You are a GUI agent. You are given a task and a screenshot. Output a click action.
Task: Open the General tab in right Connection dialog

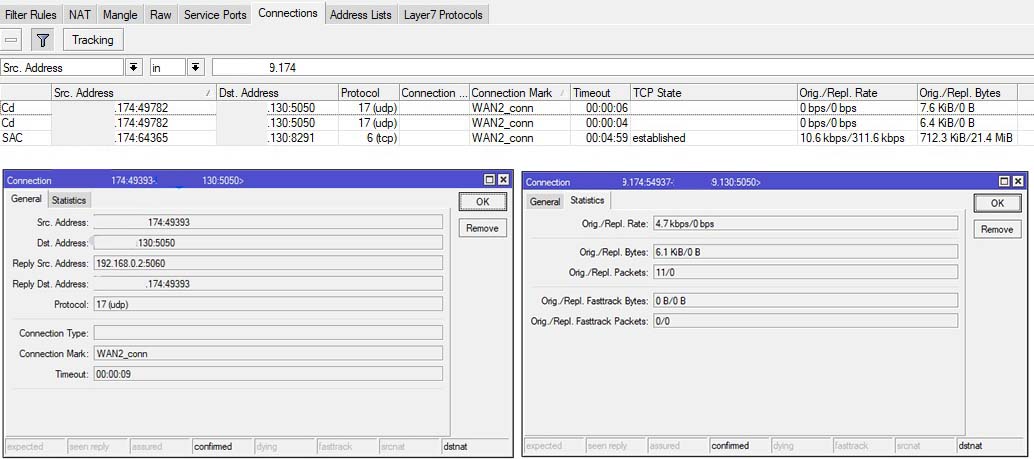coord(545,201)
